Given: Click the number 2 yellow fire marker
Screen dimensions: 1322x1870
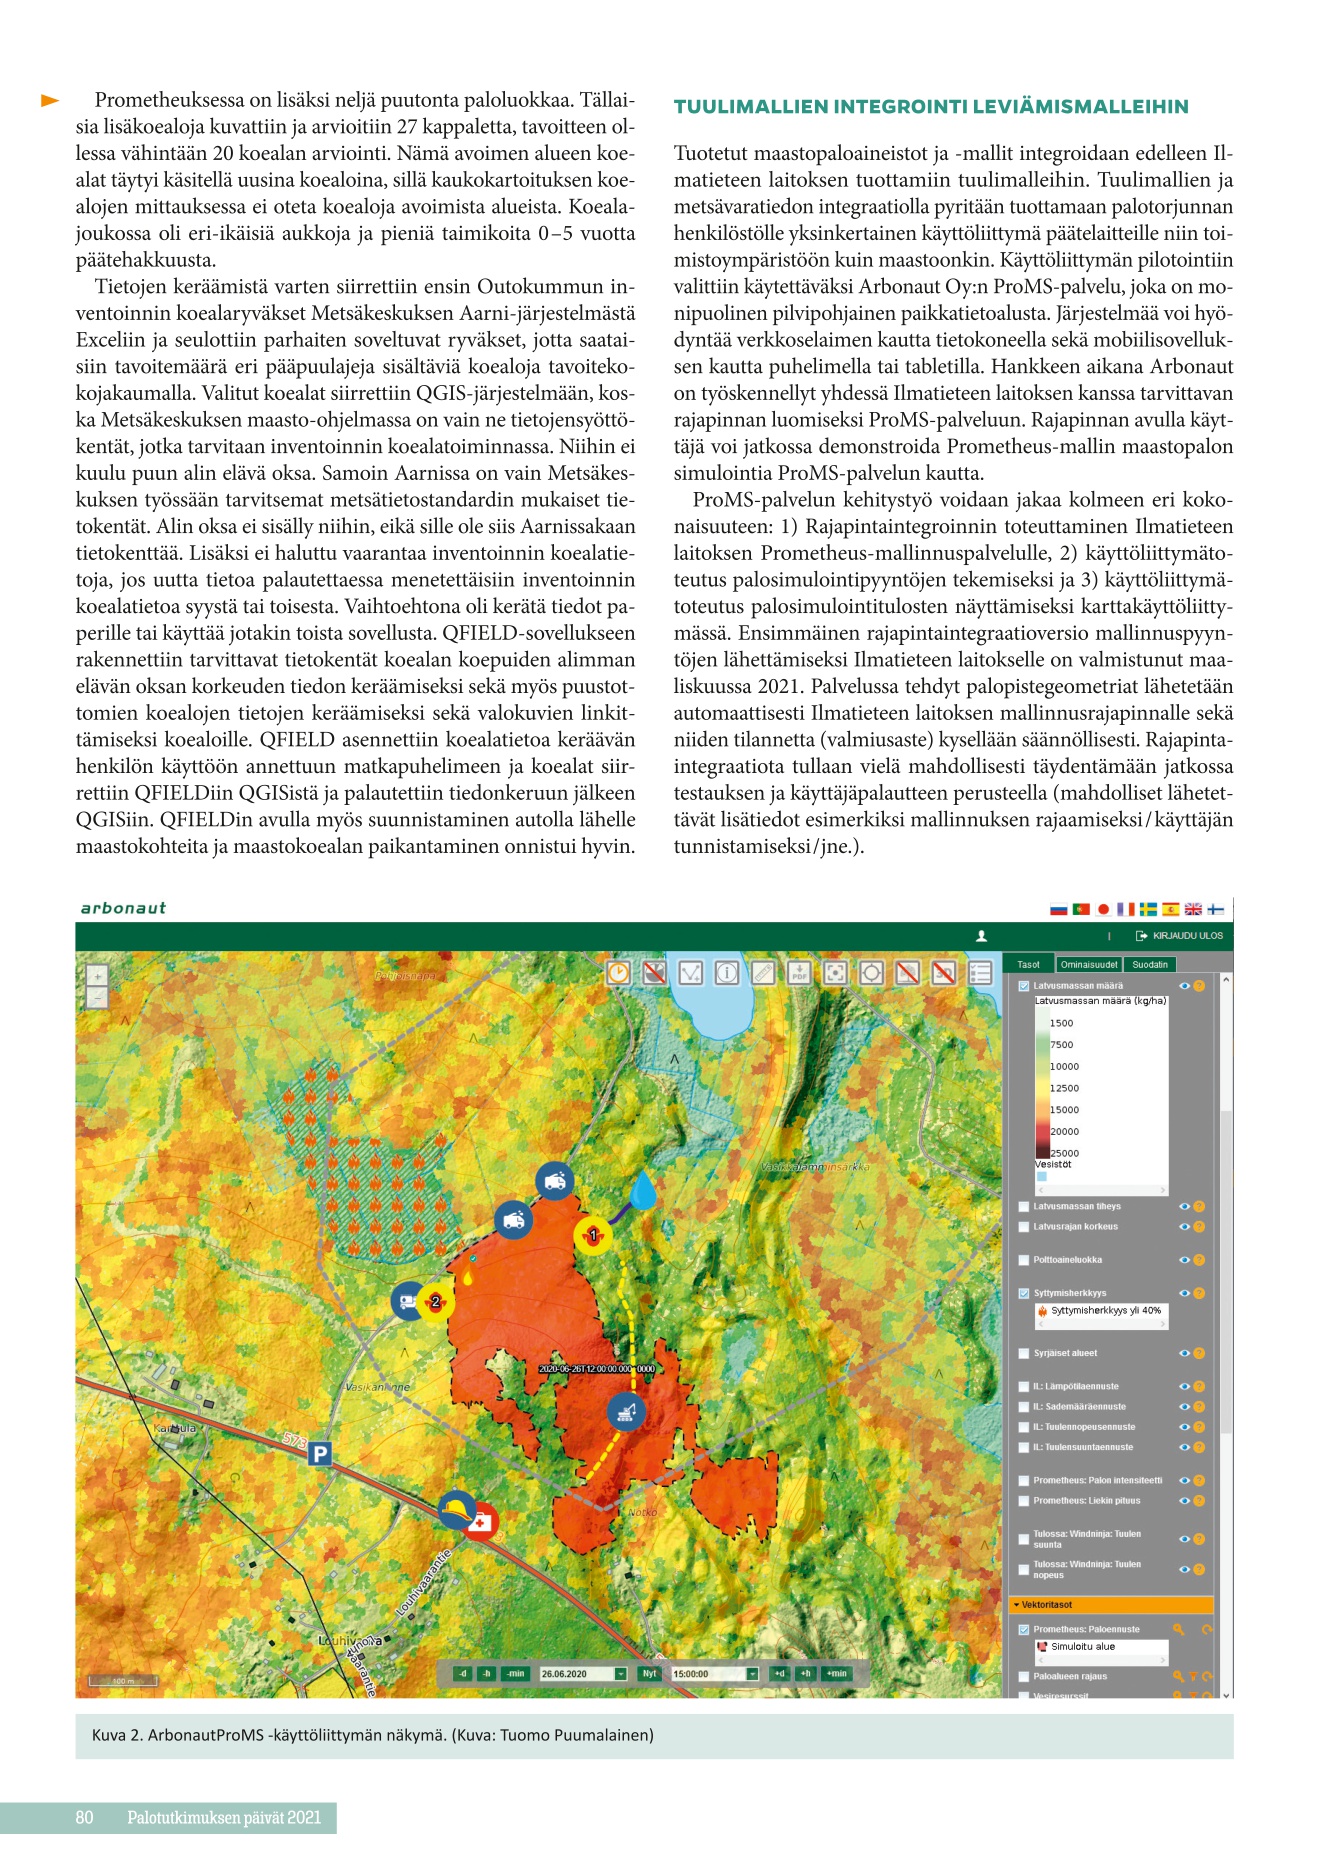Looking at the screenshot, I should pyautogui.click(x=435, y=1303).
